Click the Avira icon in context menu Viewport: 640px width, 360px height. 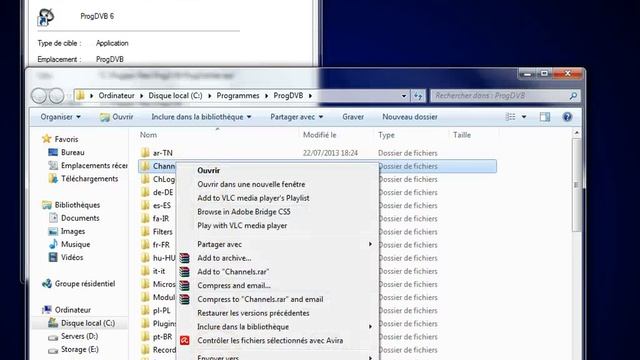click(184, 340)
